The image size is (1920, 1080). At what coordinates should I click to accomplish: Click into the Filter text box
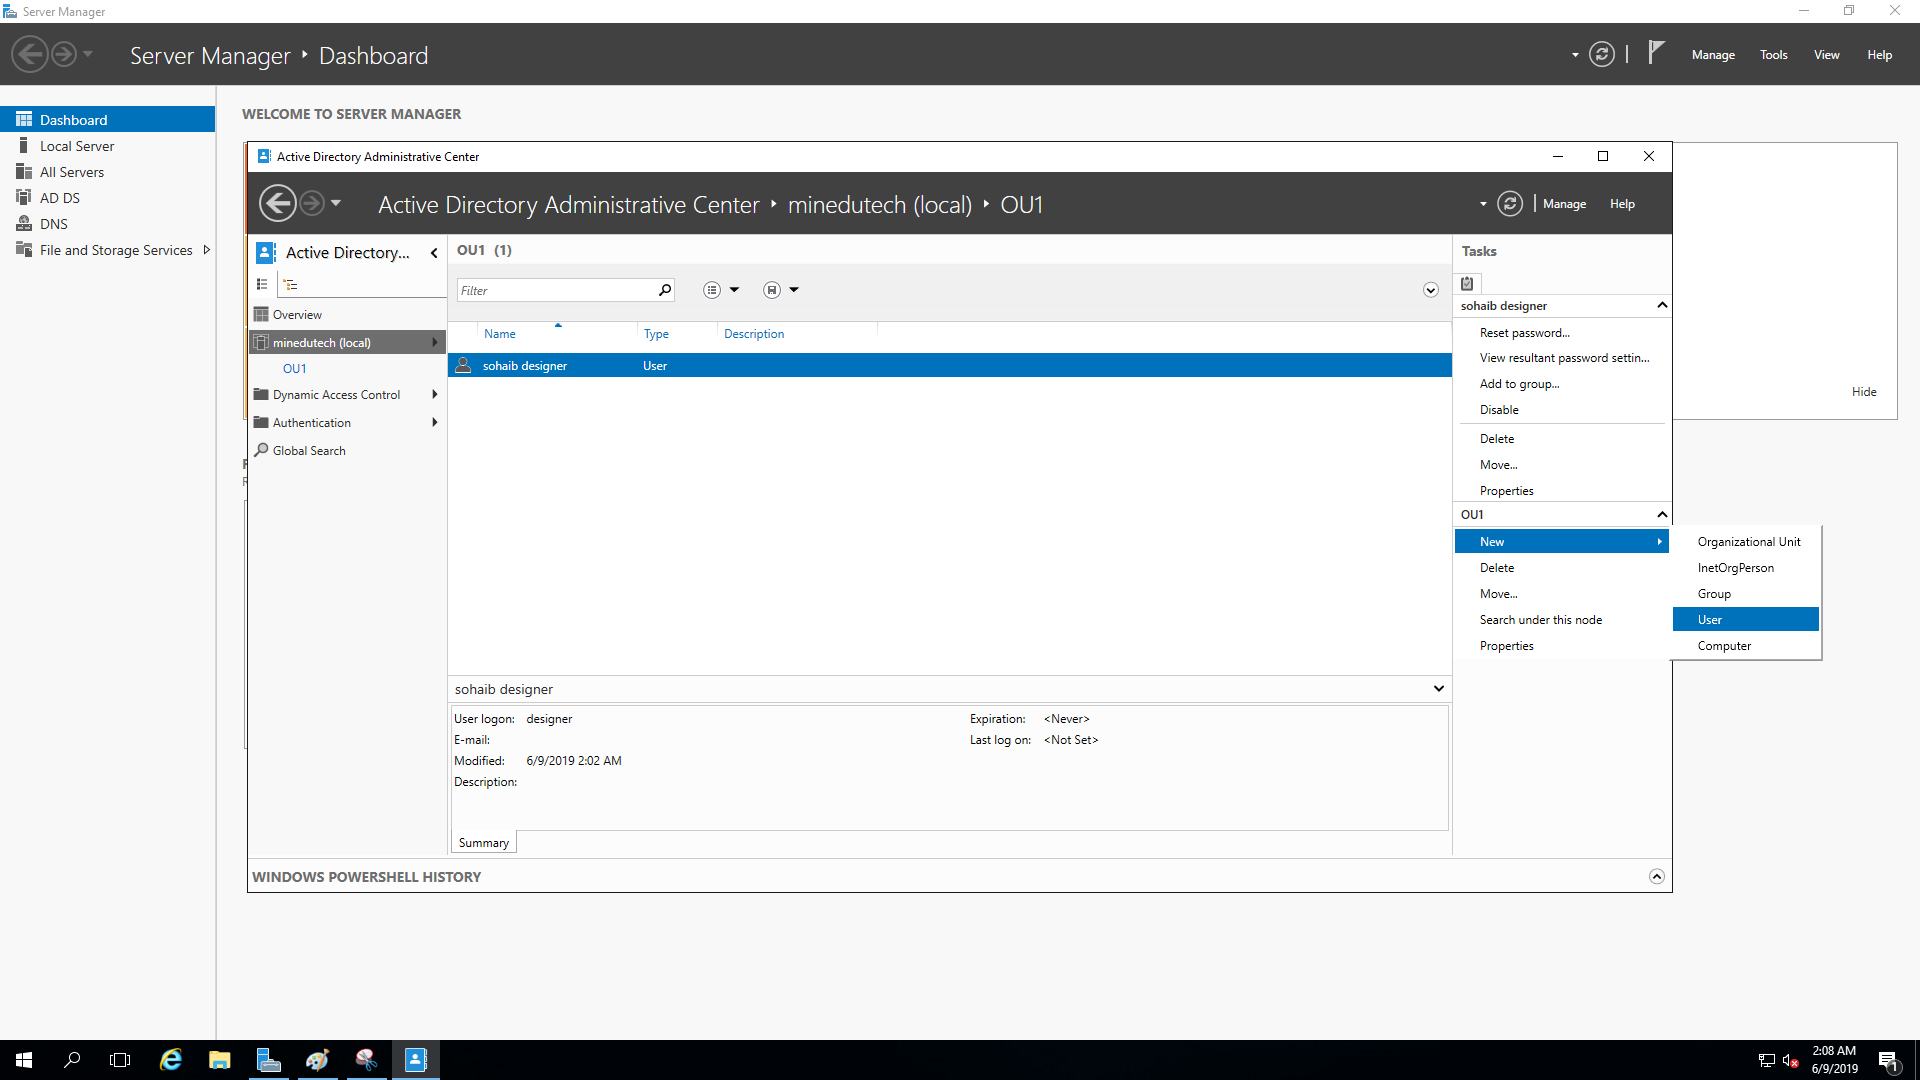(x=555, y=290)
